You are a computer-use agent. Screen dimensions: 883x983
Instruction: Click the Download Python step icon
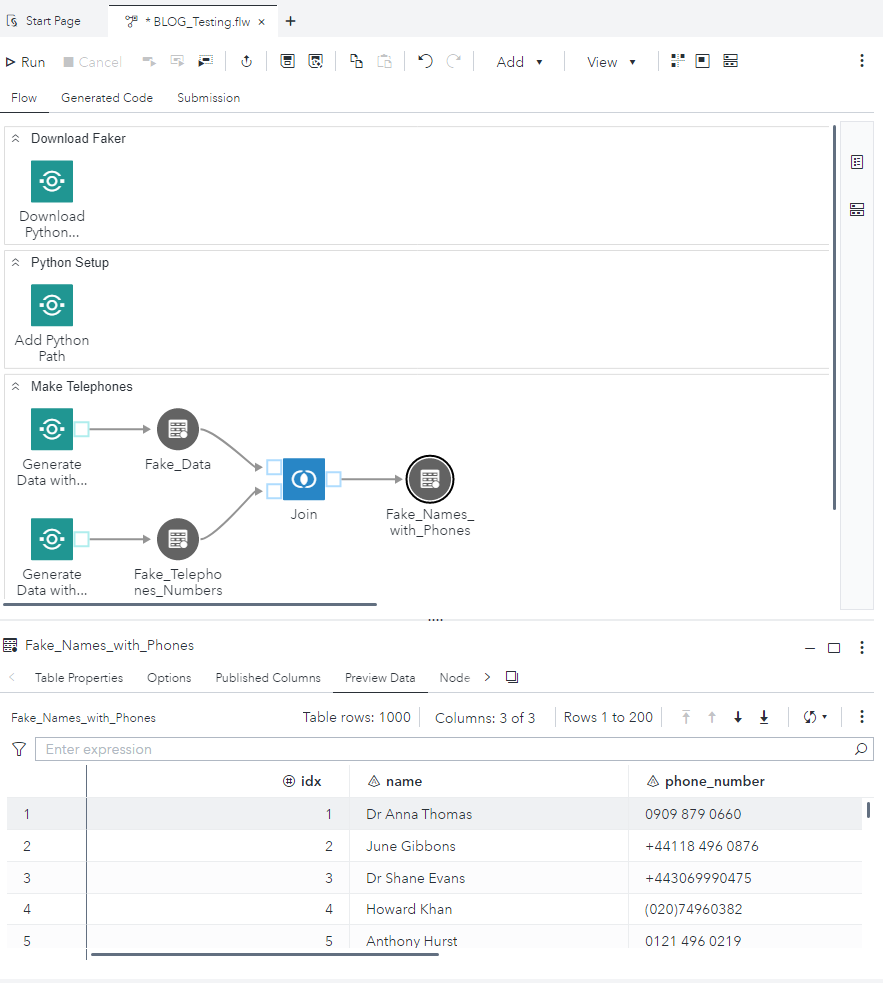(x=52, y=181)
